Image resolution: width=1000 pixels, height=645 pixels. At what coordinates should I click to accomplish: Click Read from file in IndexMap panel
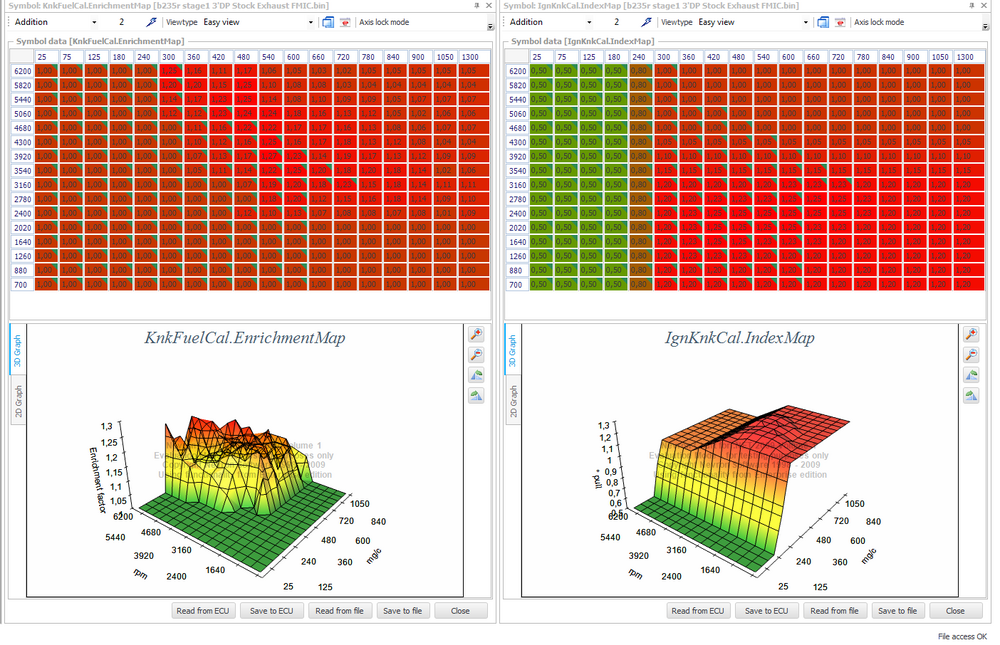point(834,611)
